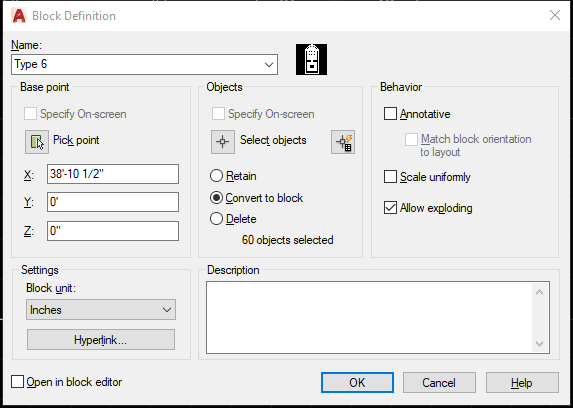Click the AutoCAD logo in title bar

[19, 16]
